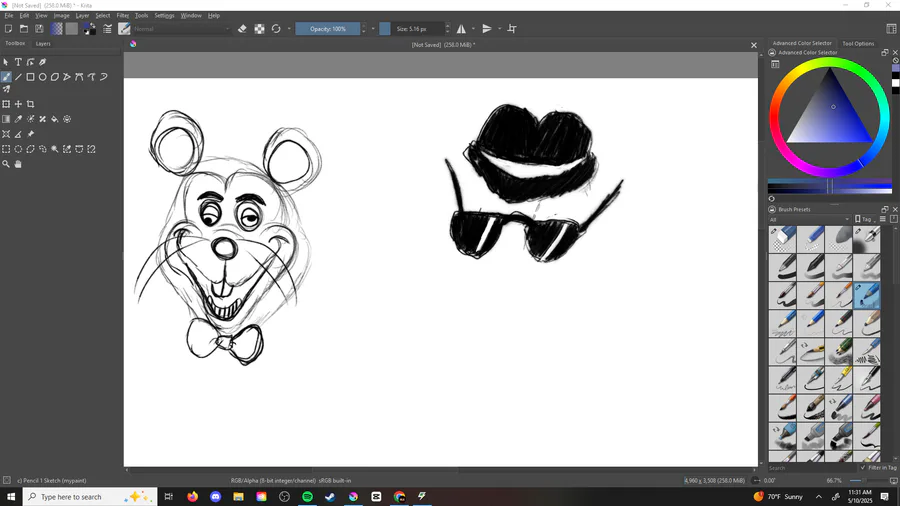Choose workspace from top-right icon
The height and width of the screenshot is (506, 900).
coord(891,29)
